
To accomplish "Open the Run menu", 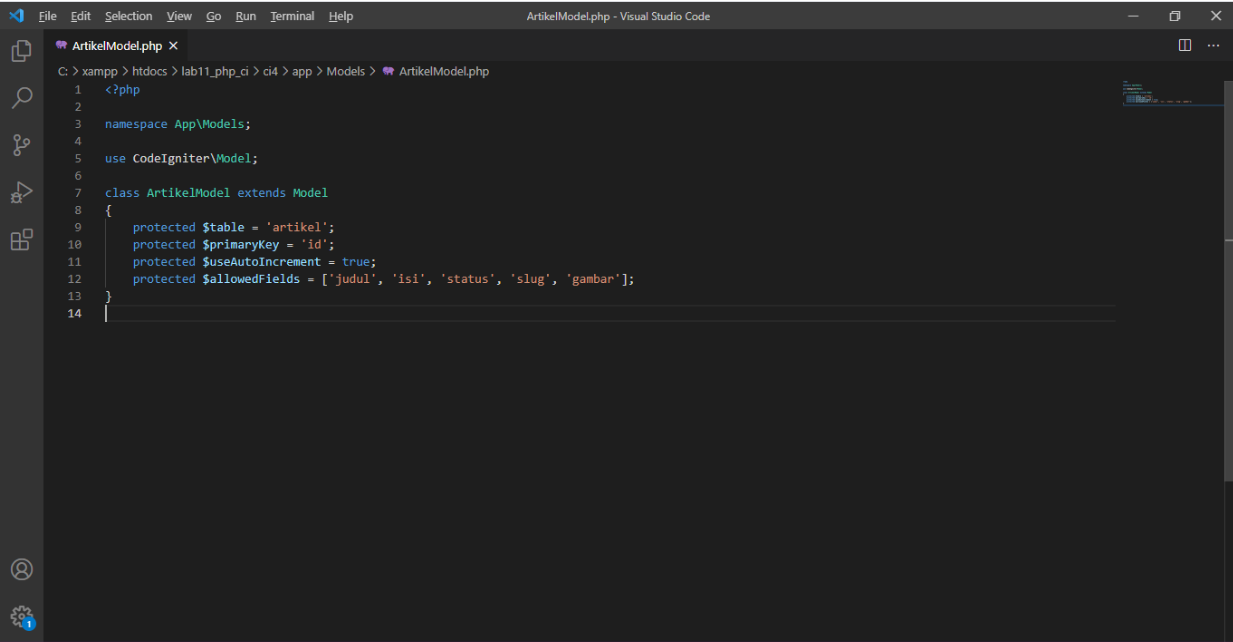I will (x=245, y=15).
